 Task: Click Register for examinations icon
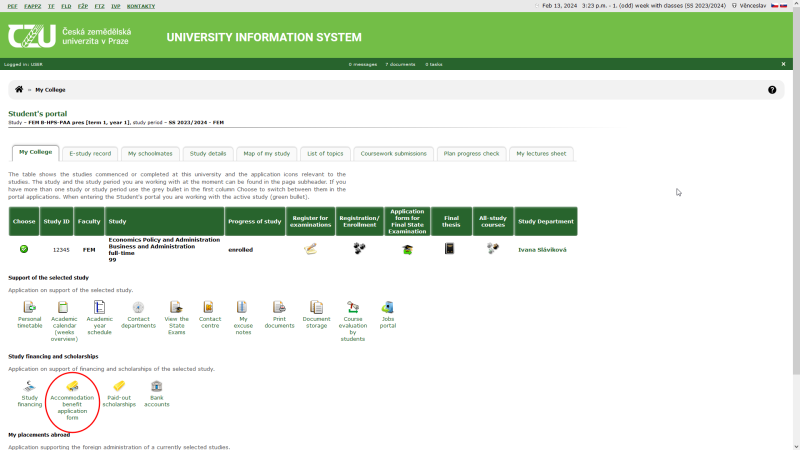(310, 249)
